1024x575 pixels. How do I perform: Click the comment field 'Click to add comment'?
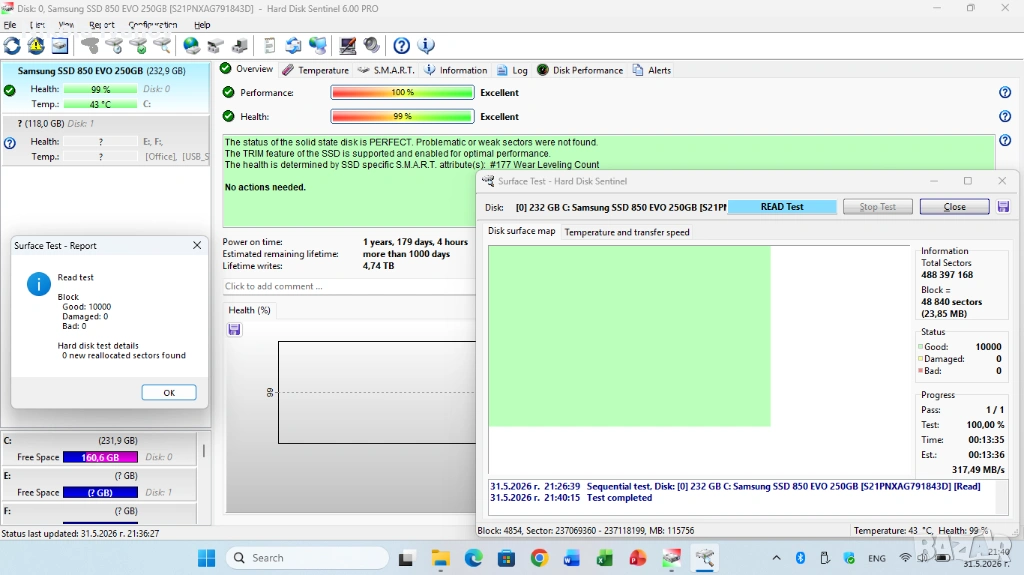[349, 286]
